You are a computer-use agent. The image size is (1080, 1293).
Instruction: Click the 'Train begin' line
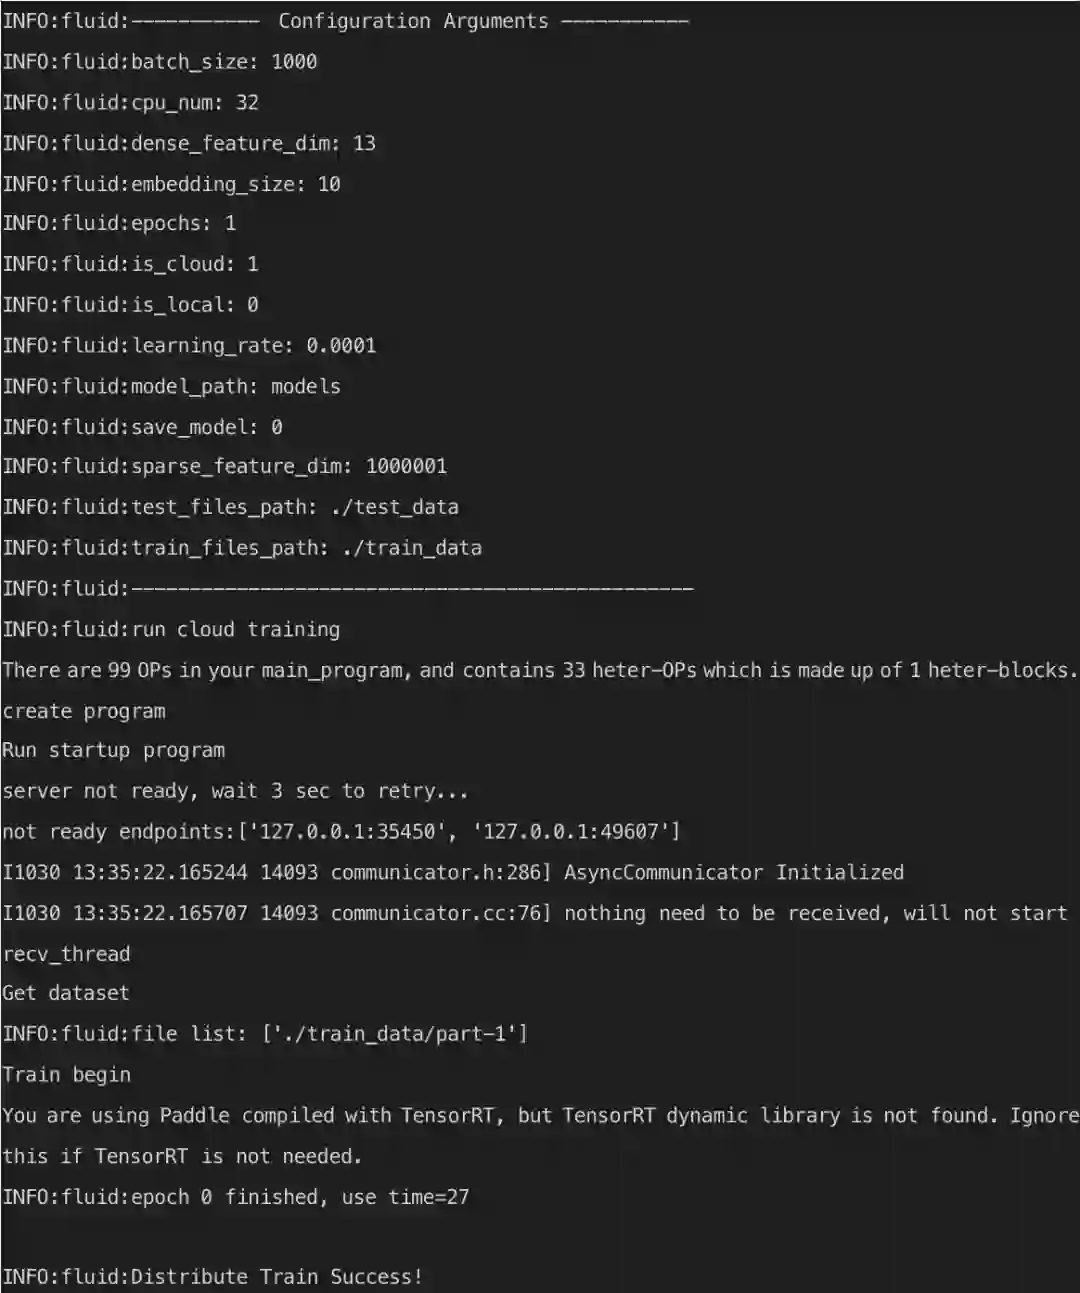tap(67, 1075)
